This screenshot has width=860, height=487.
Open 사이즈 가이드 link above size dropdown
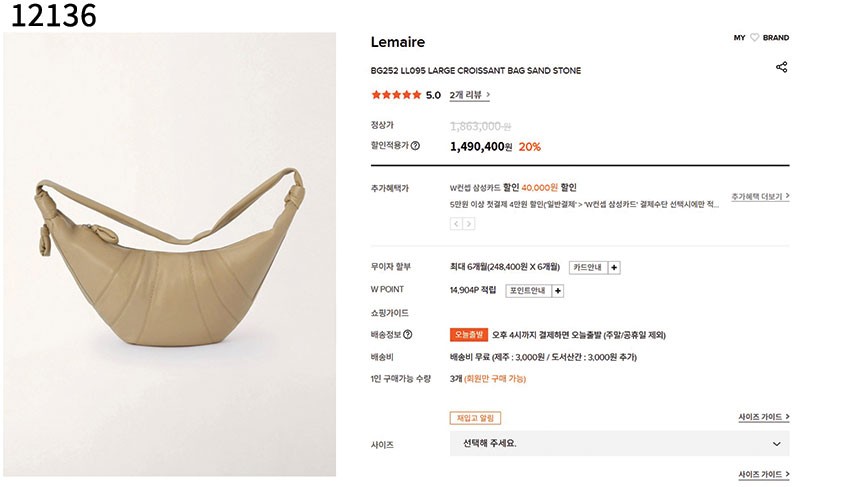pos(764,417)
